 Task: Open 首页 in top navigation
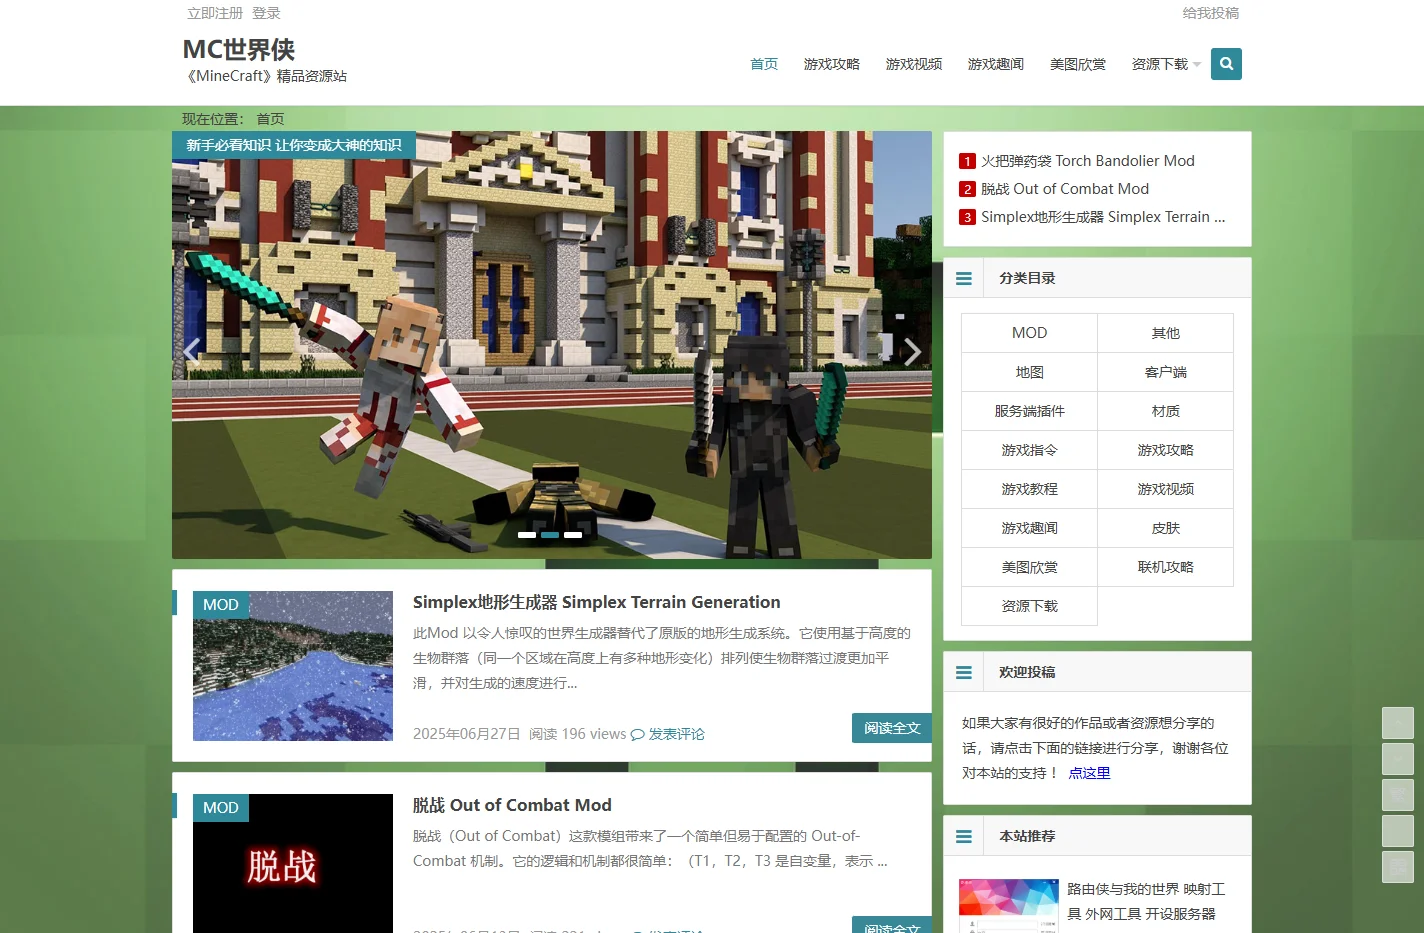point(764,64)
